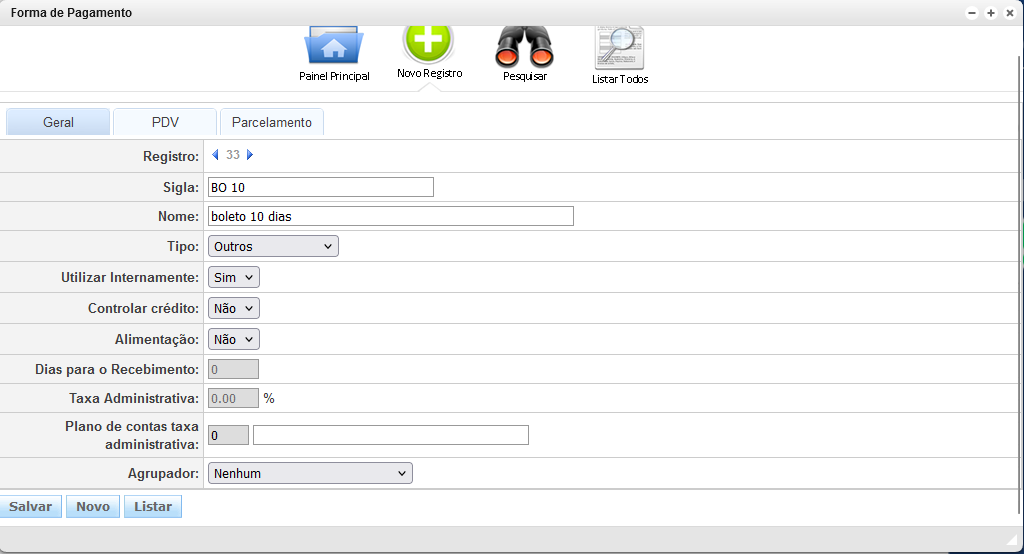The image size is (1024, 554).
Task: Click the Salvar button
Action: [30, 507]
